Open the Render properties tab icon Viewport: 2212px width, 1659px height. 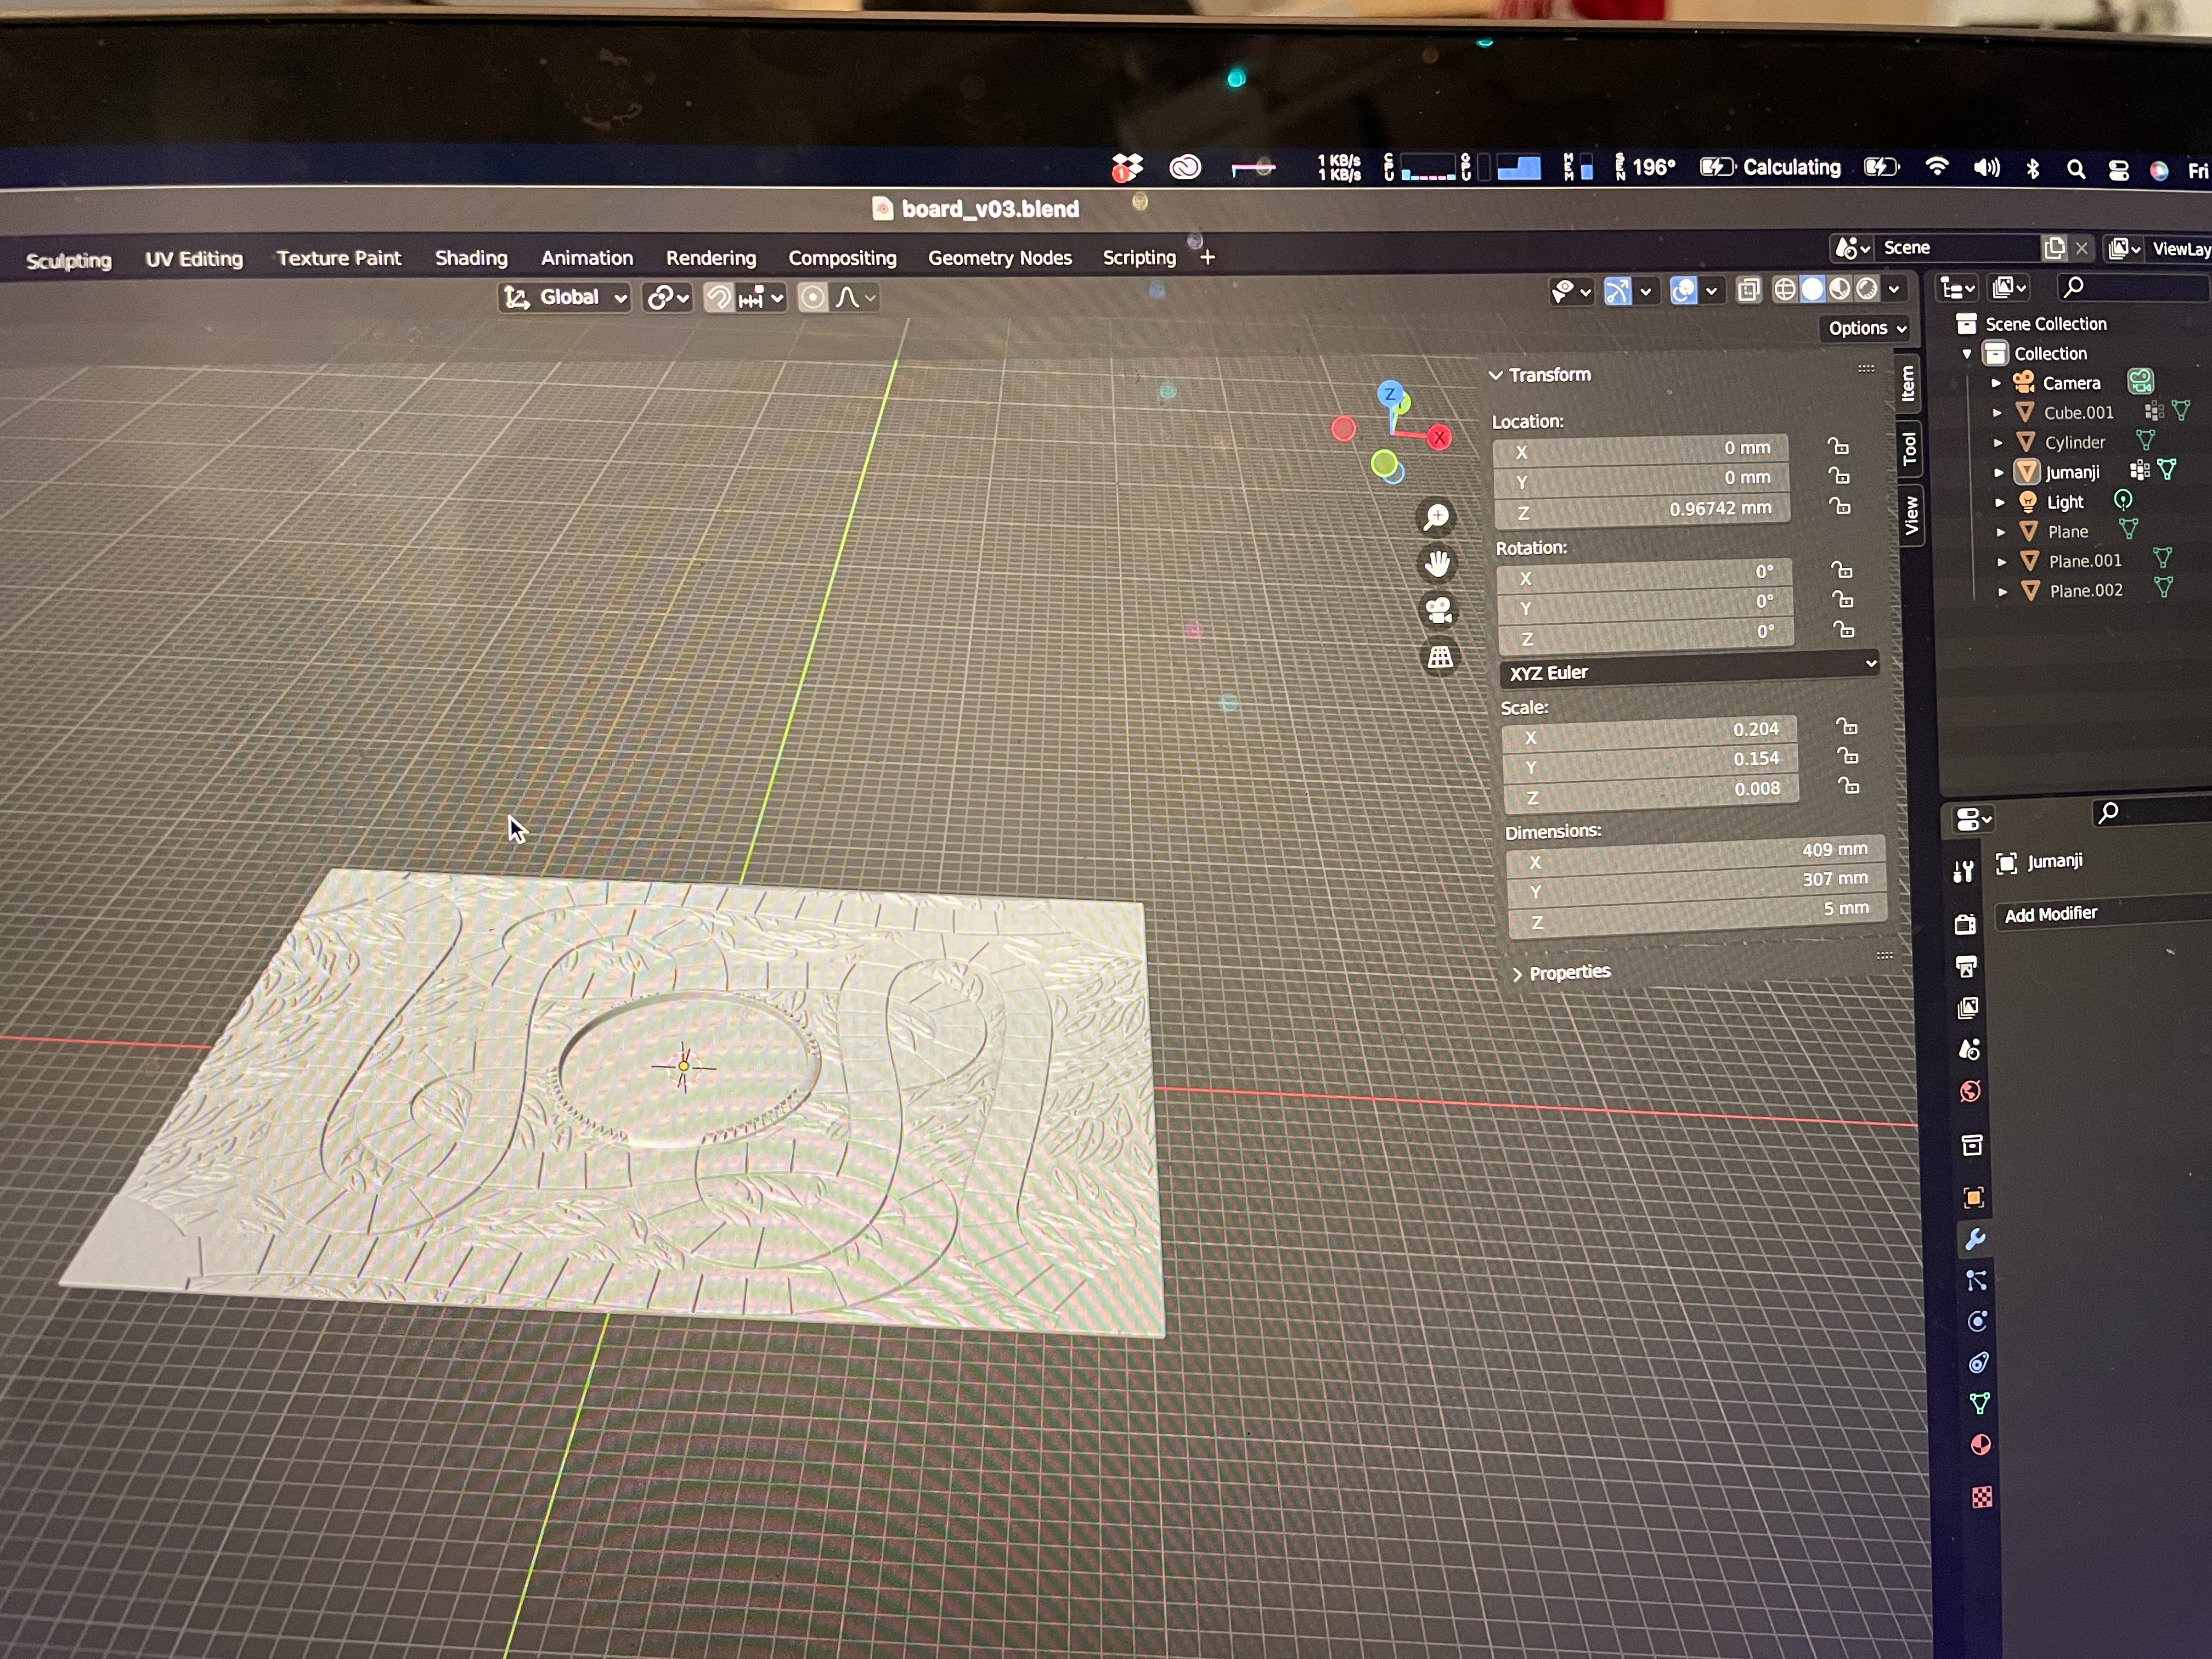pos(1965,924)
